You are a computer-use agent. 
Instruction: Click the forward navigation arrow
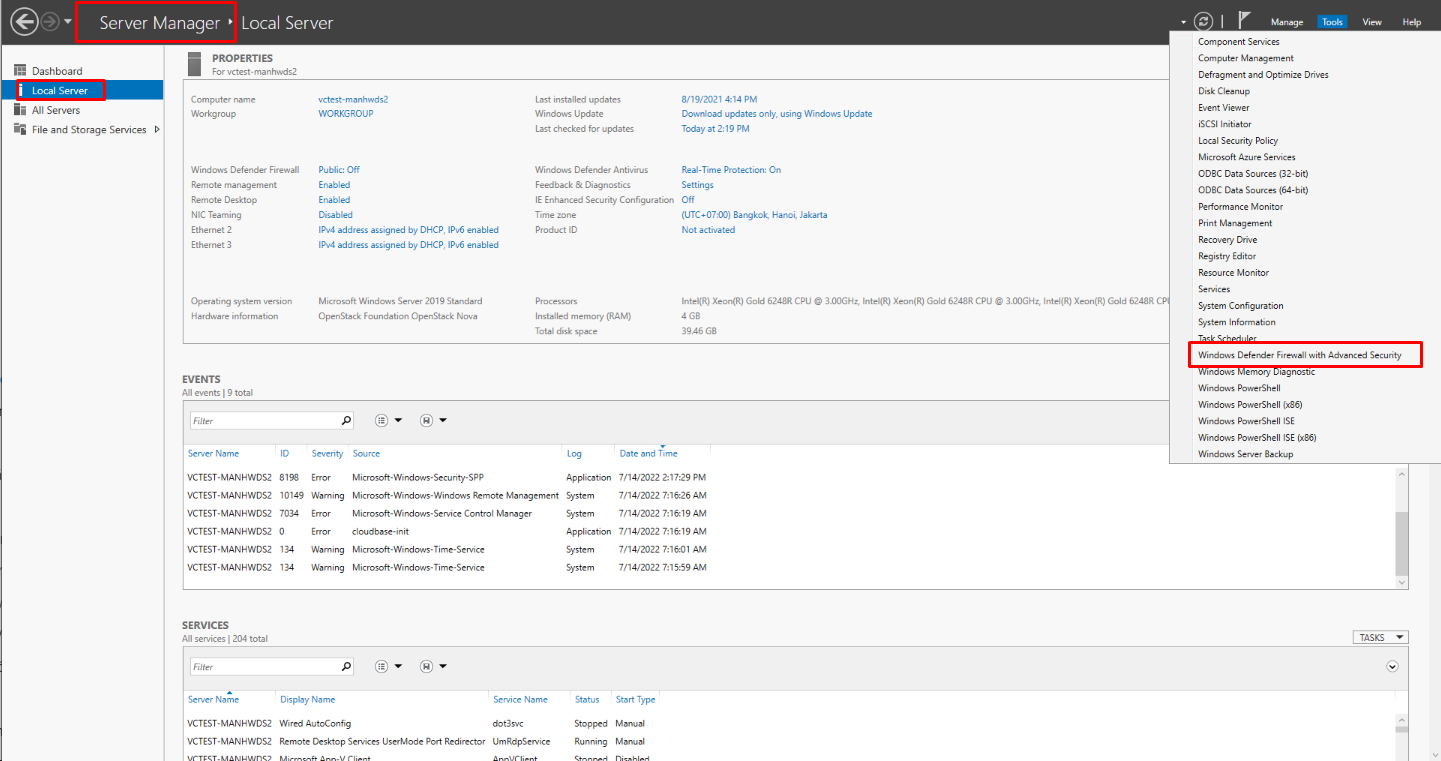pos(50,21)
